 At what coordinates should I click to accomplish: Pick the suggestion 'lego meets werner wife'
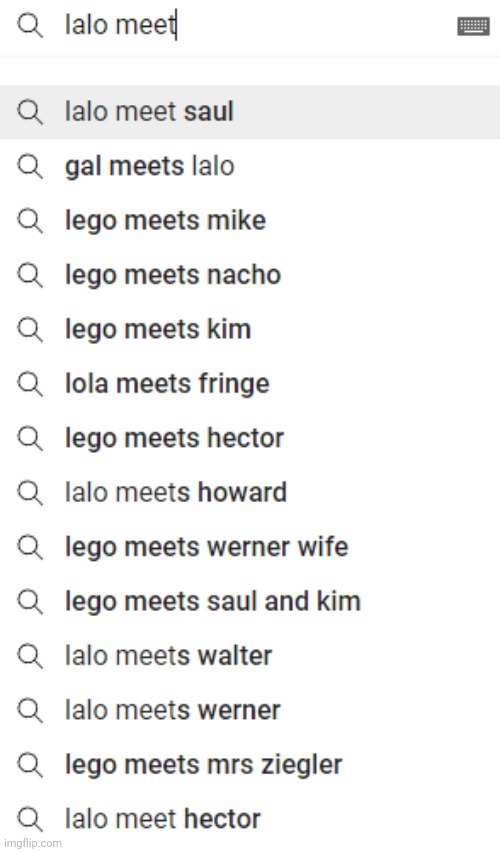point(250,547)
